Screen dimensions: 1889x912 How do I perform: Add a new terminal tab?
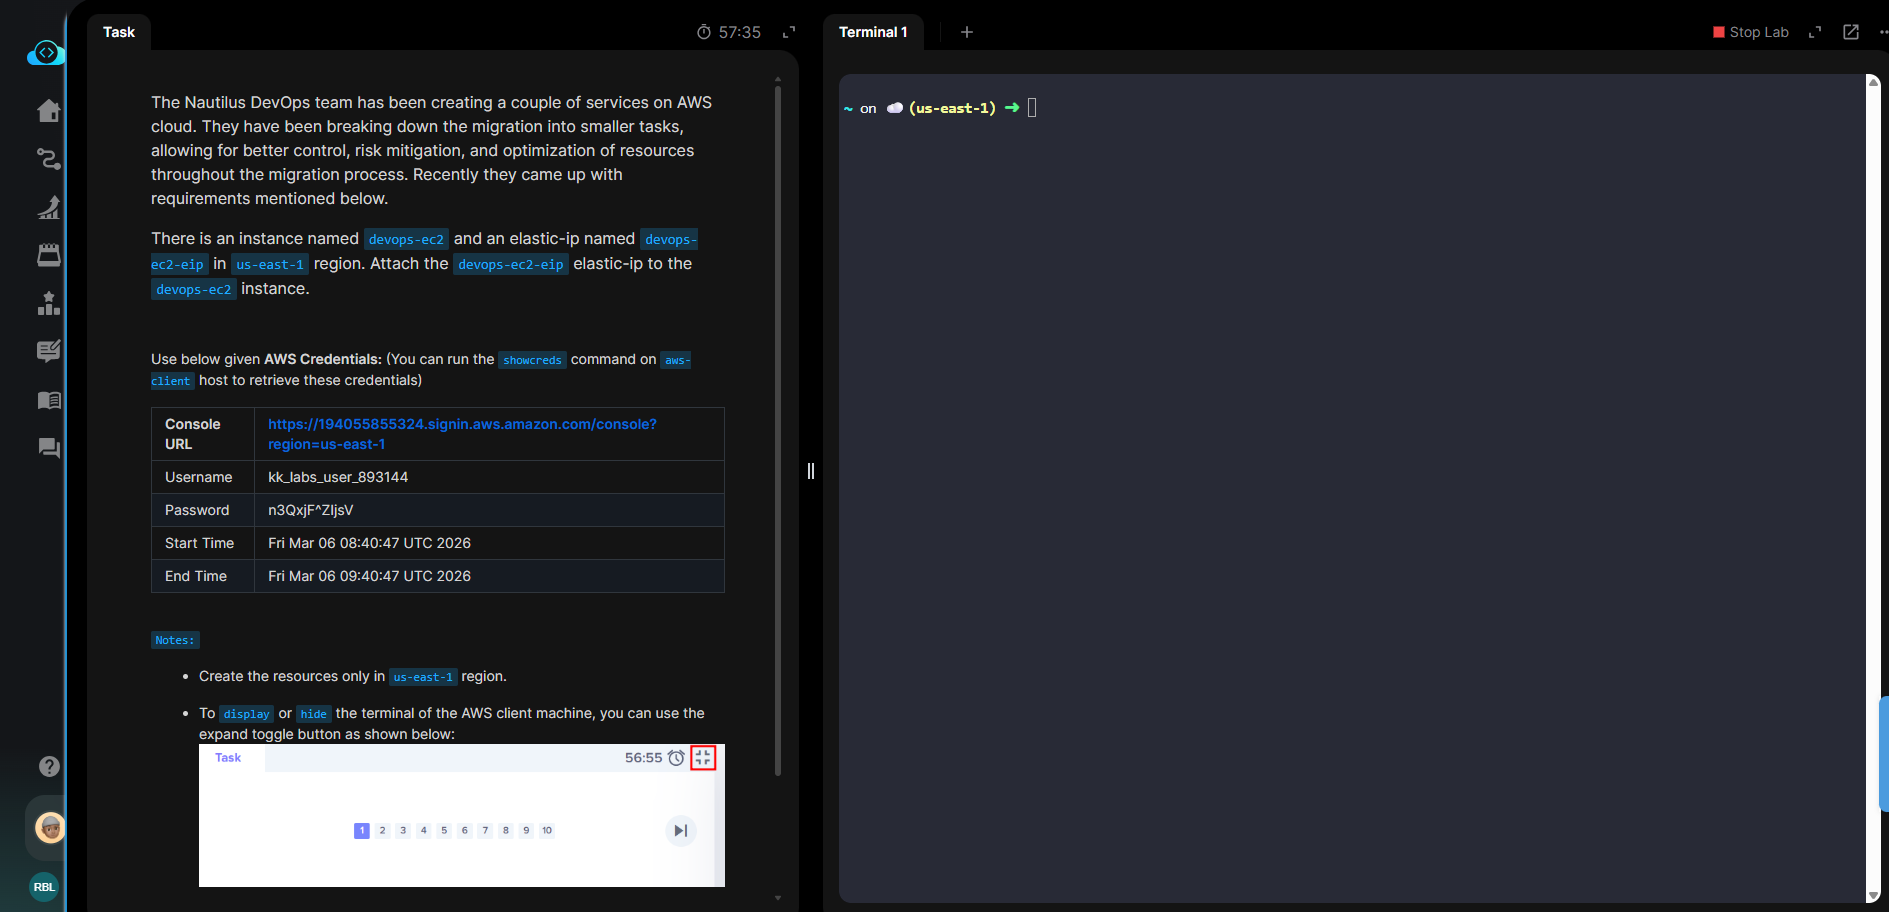tap(967, 32)
